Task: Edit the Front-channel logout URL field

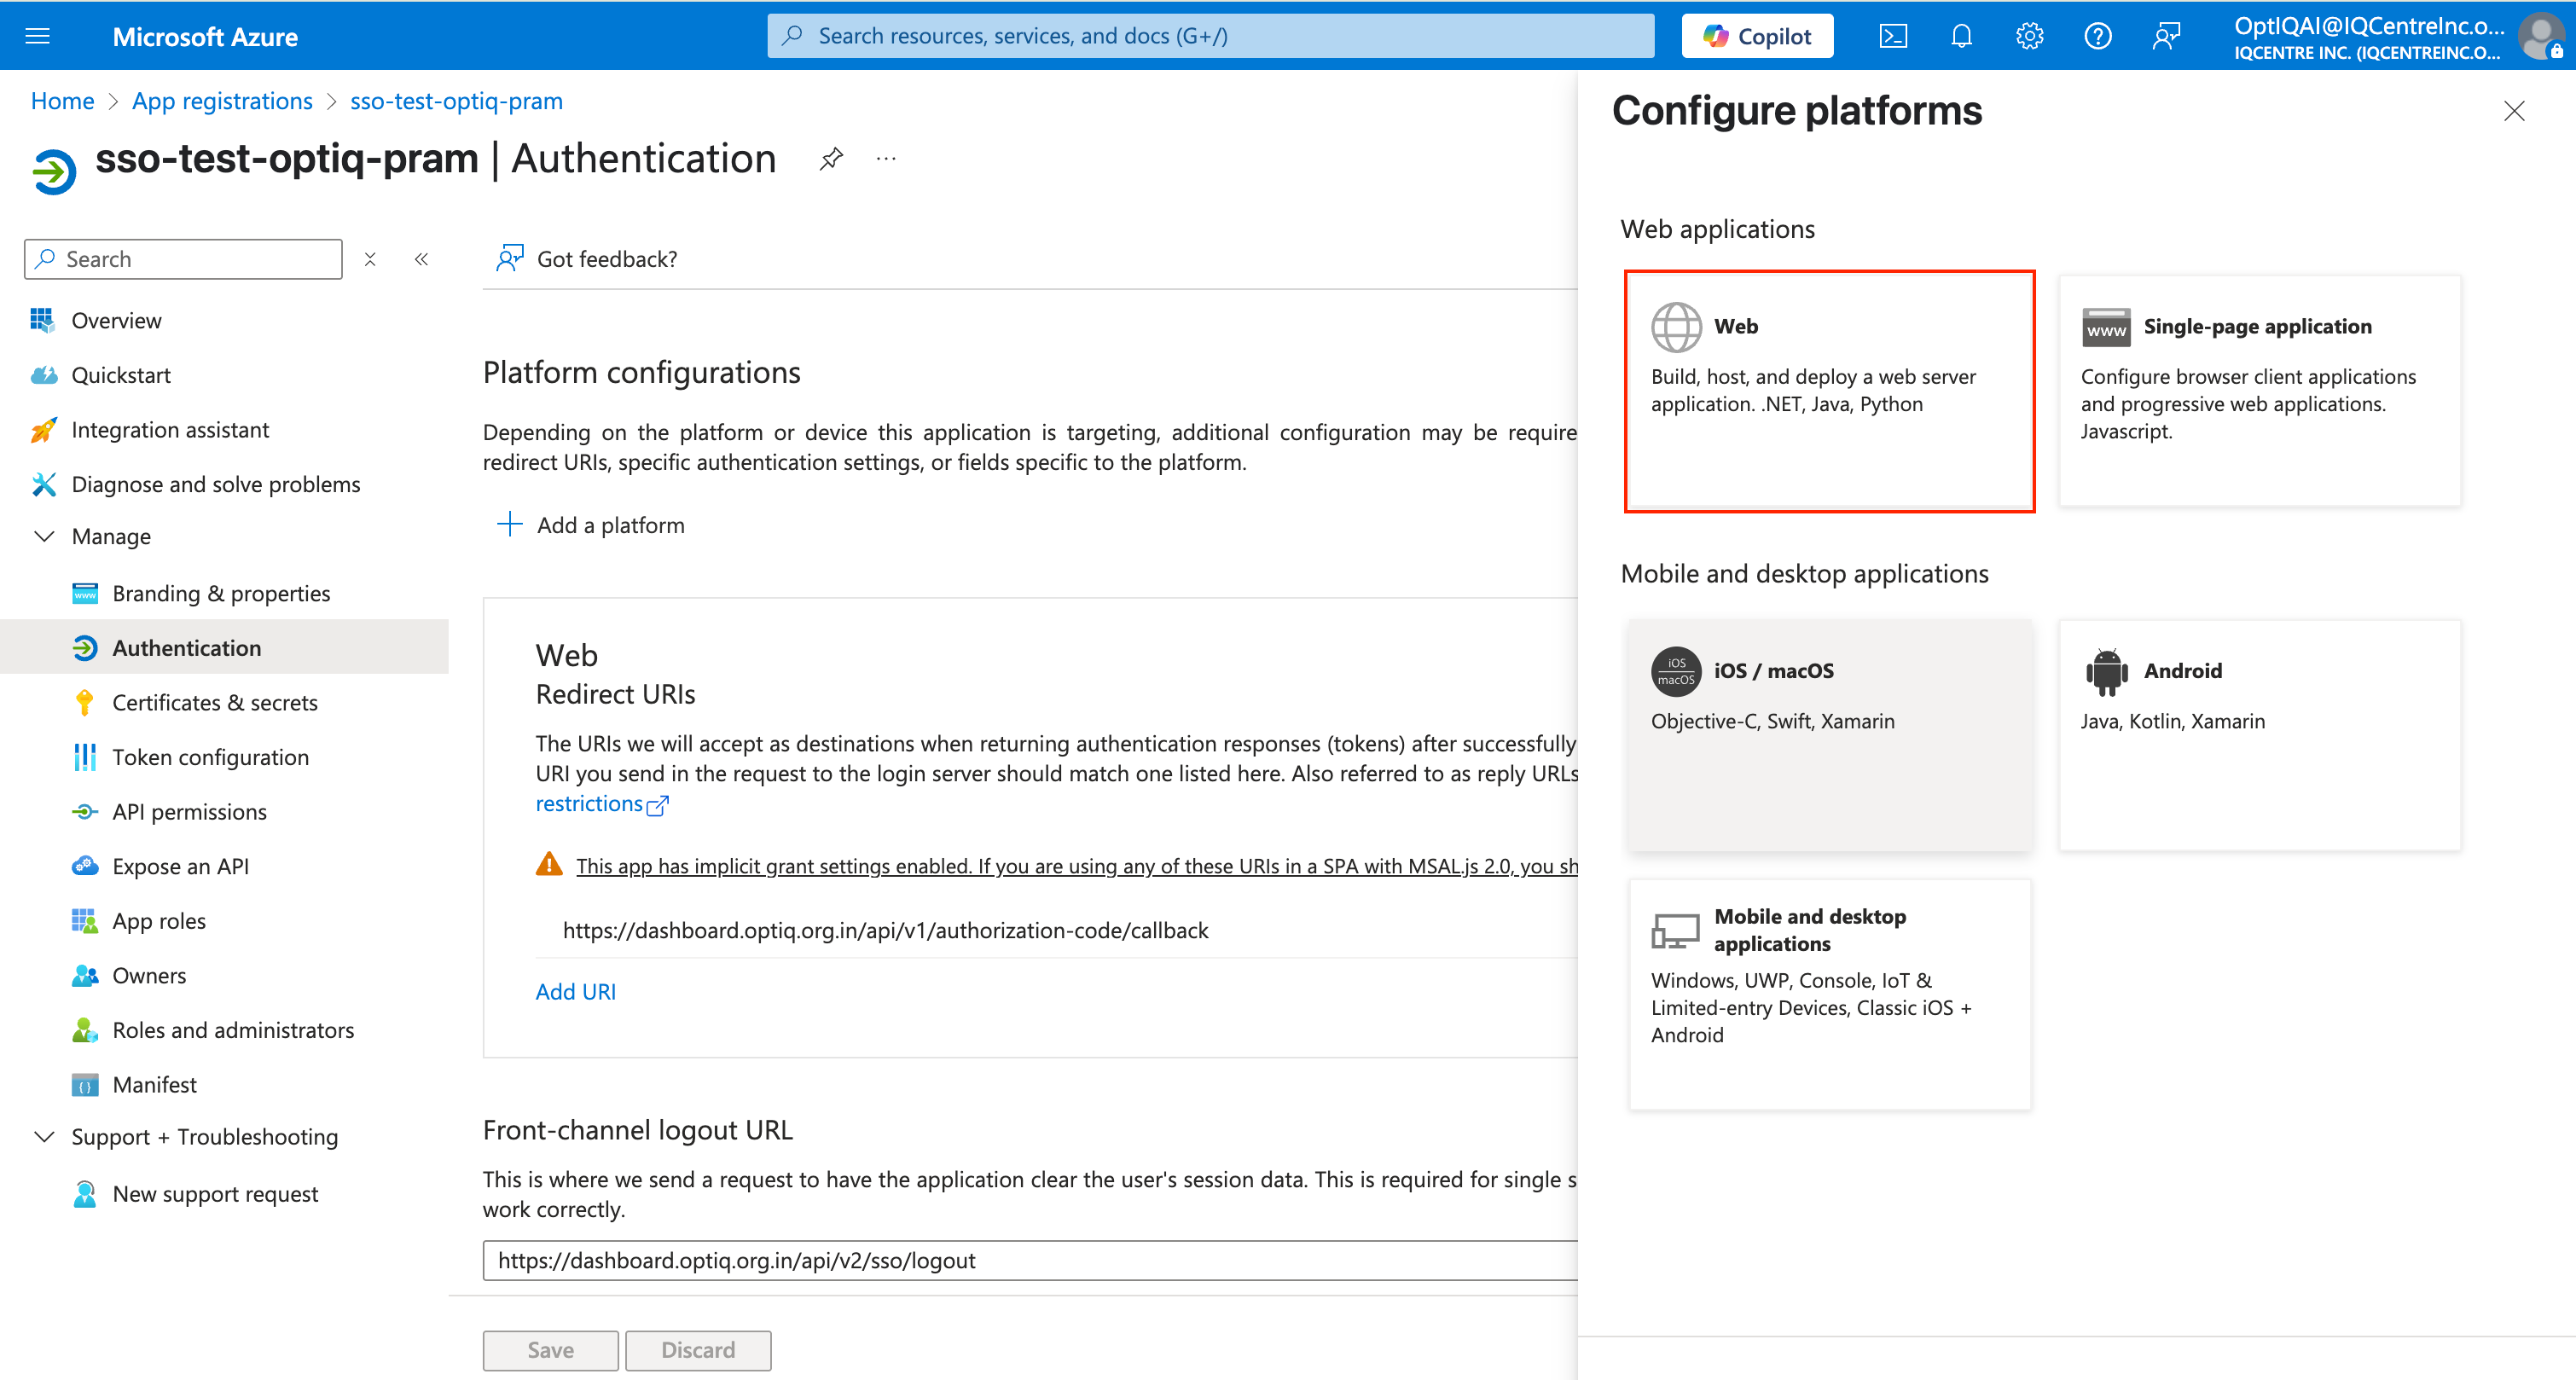Action: click(x=1030, y=1260)
